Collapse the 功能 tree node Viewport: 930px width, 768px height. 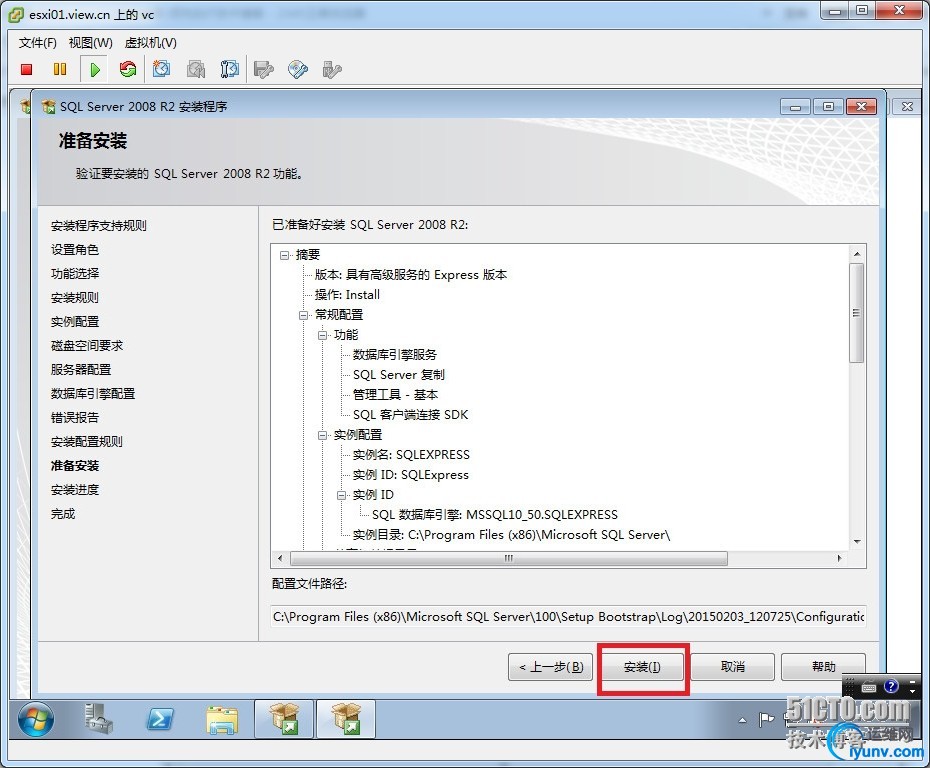[323, 335]
